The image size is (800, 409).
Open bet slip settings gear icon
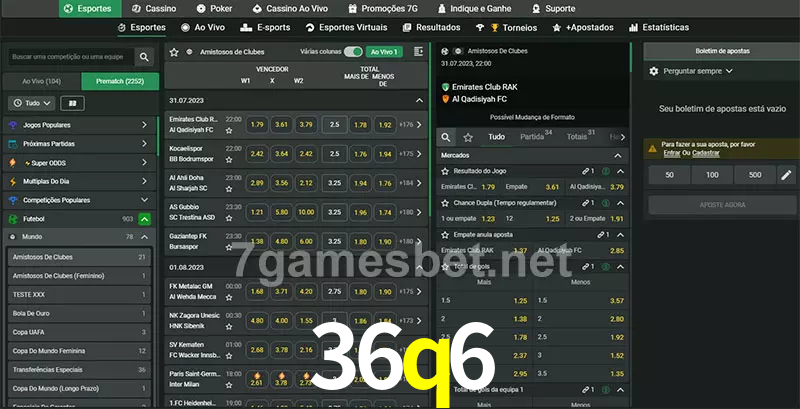click(x=654, y=71)
